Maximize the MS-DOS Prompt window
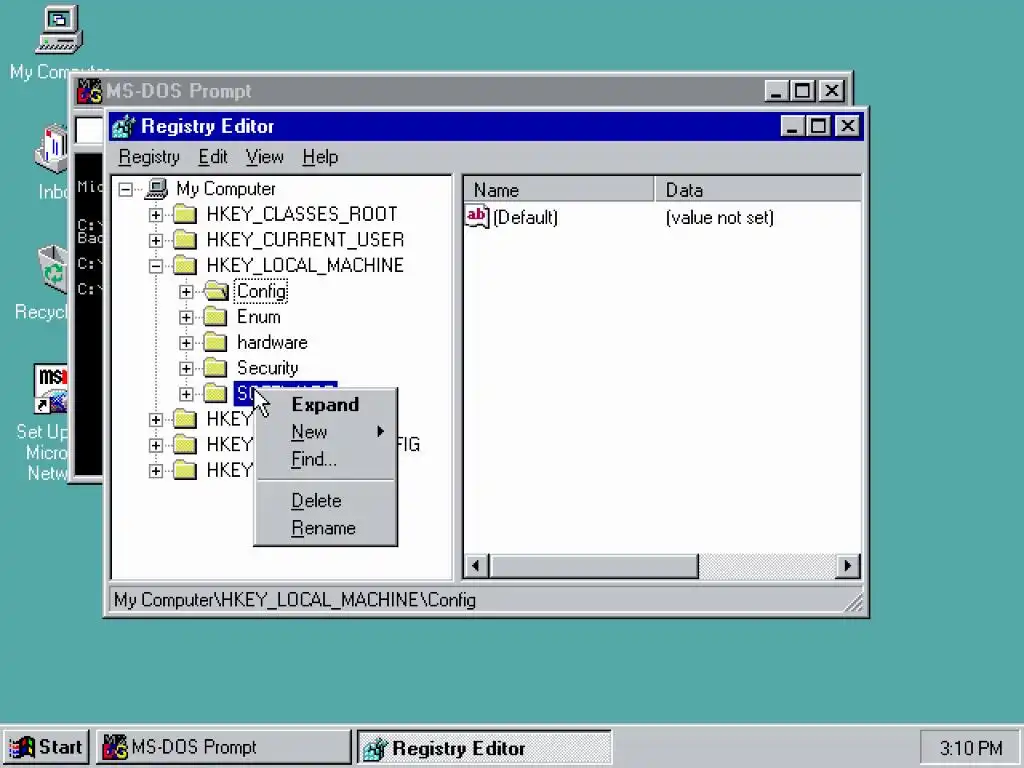The image size is (1024, 768). point(803,91)
